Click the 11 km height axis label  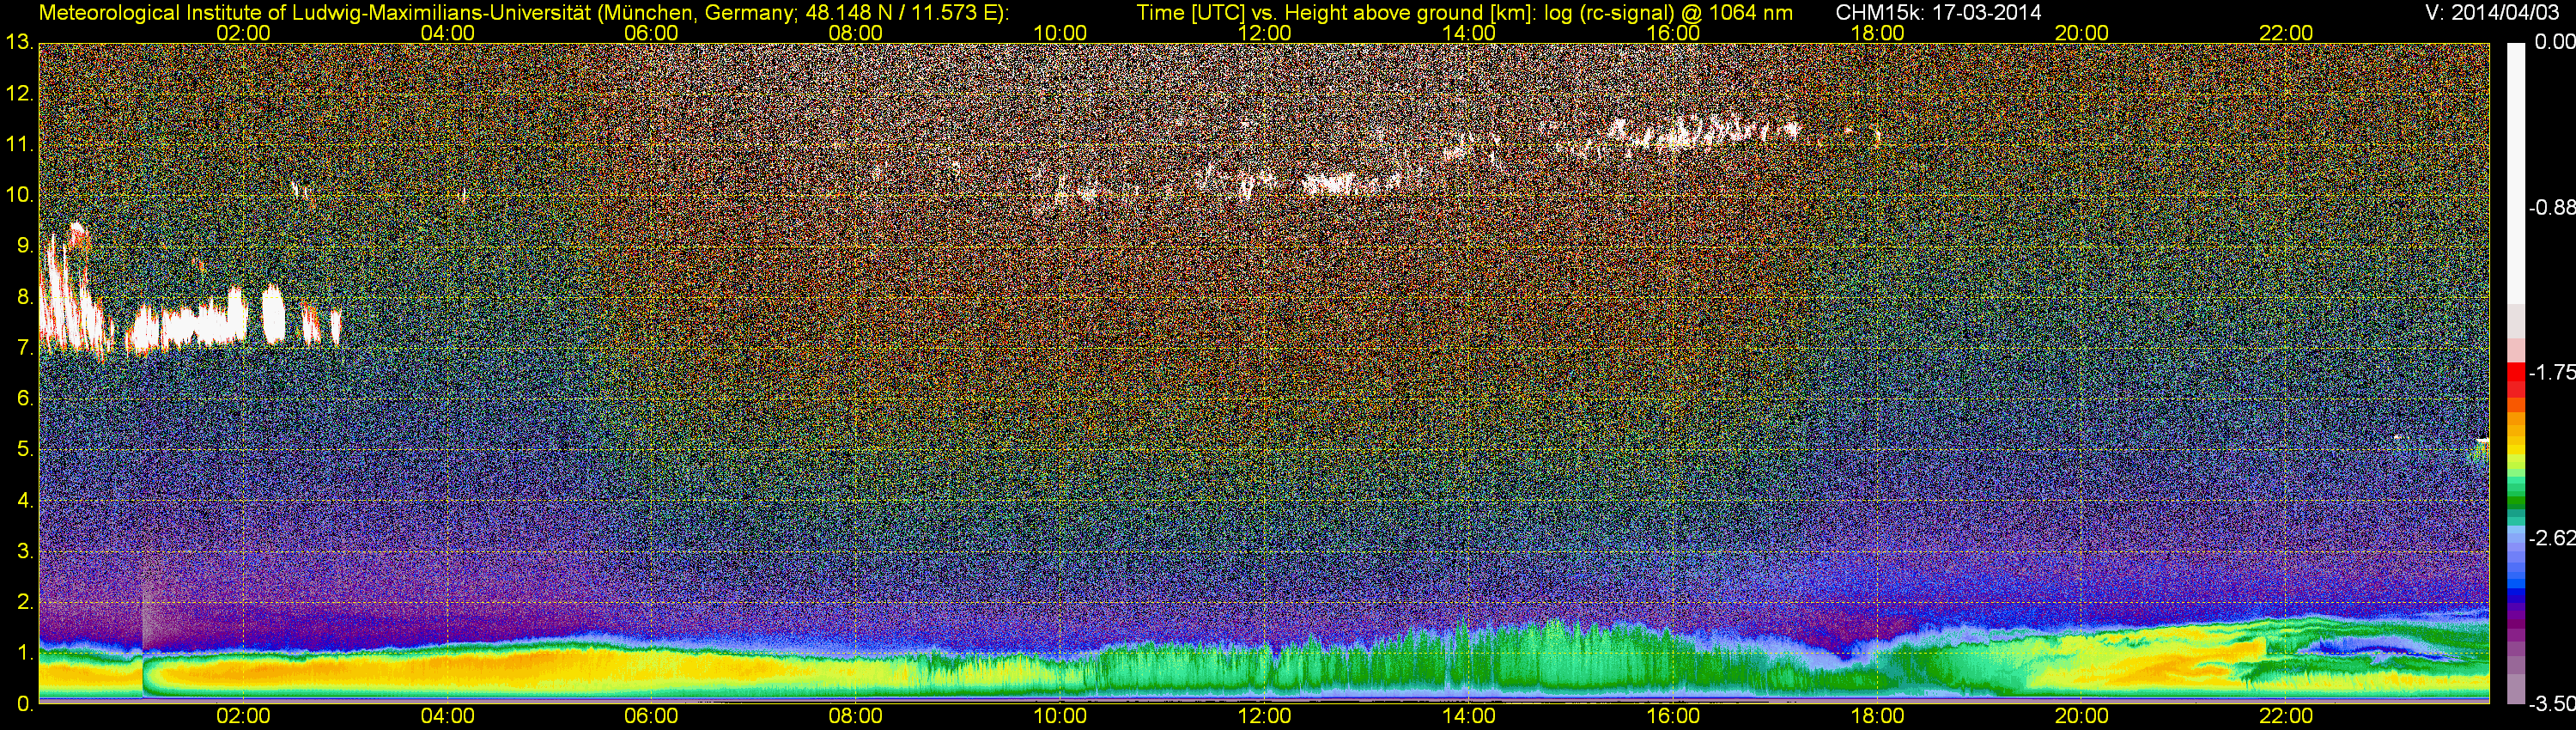(x=19, y=145)
